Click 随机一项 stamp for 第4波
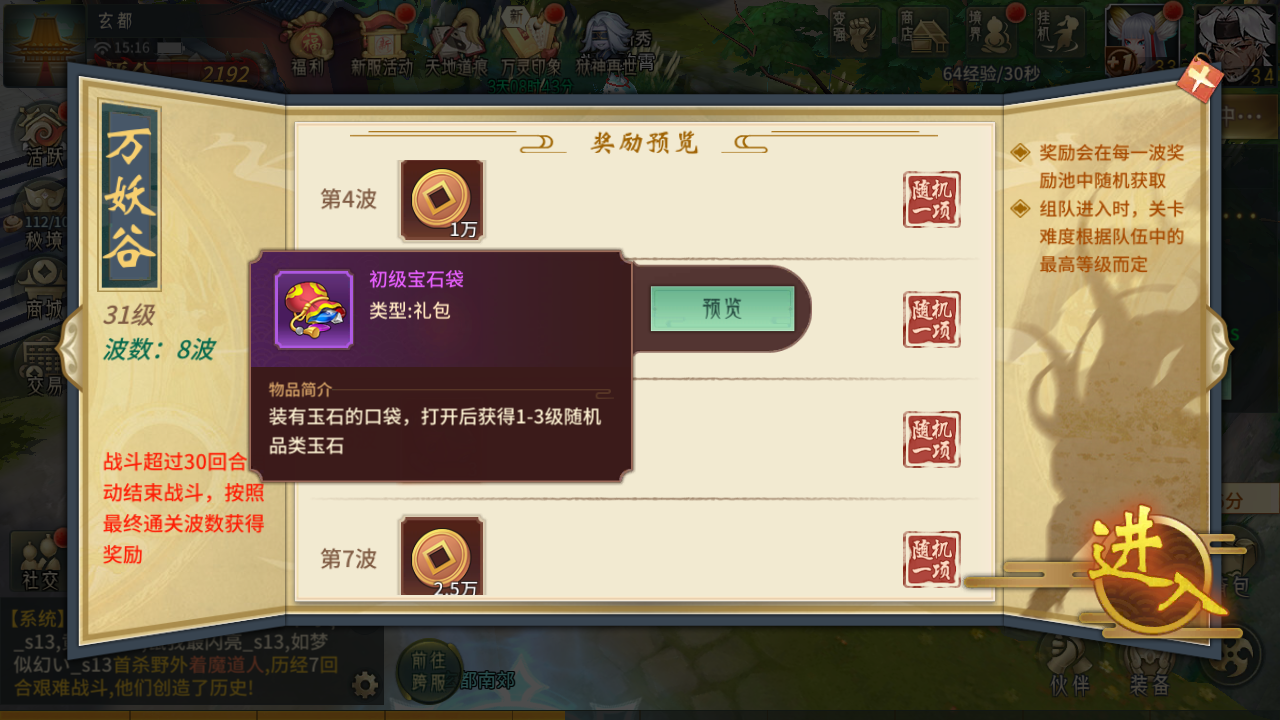 click(931, 200)
